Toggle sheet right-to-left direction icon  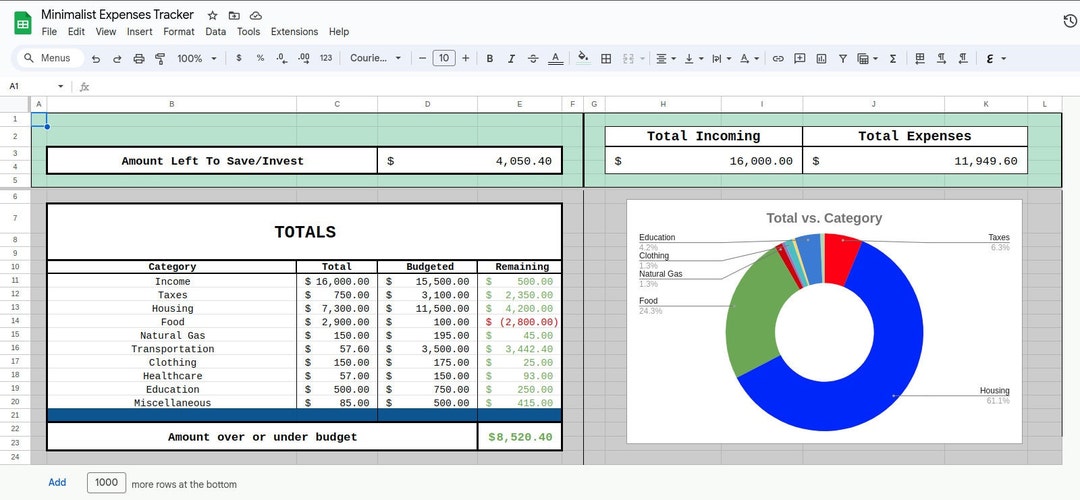(x=920, y=59)
